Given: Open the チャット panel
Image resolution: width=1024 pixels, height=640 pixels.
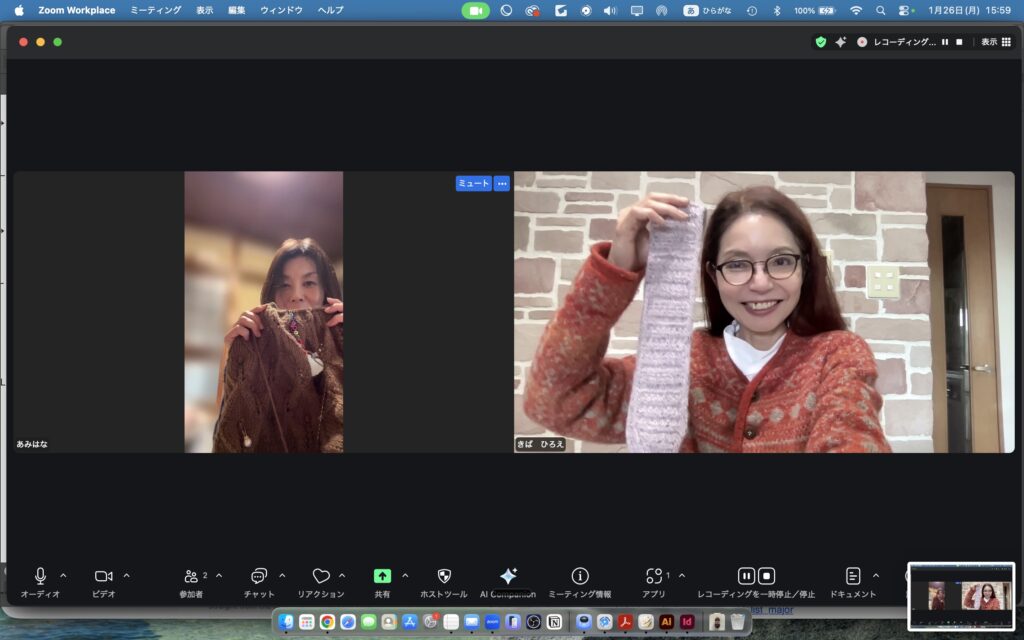Looking at the screenshot, I should tap(259, 577).
